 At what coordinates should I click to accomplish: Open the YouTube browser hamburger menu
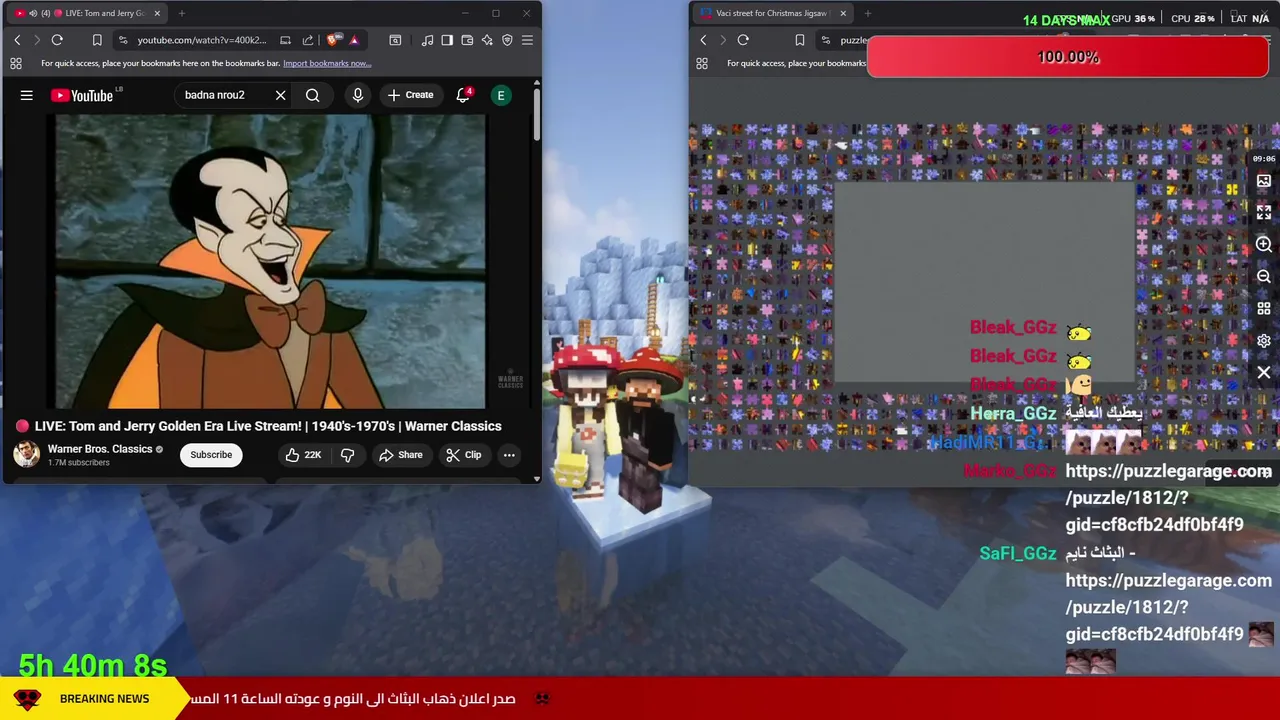pos(527,40)
